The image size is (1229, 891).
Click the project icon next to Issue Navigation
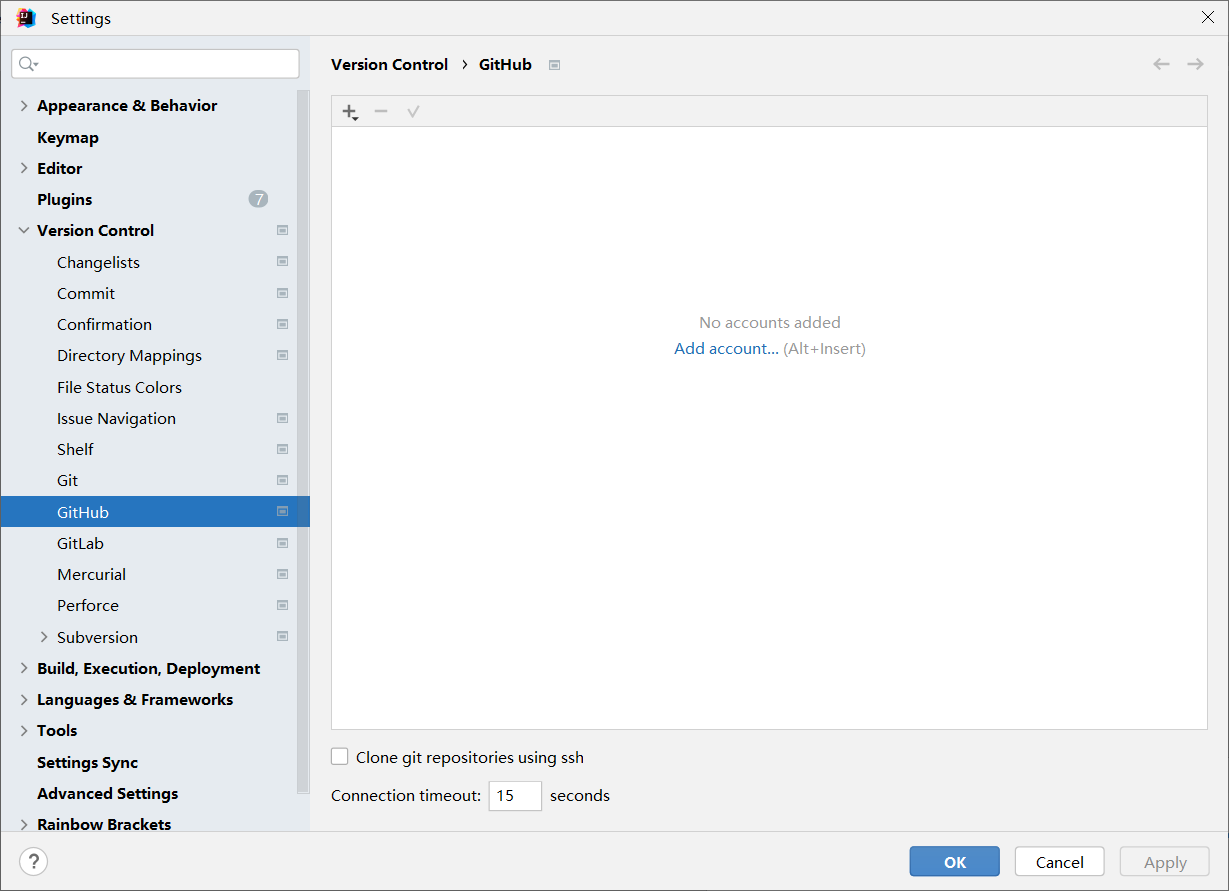pyautogui.click(x=282, y=418)
